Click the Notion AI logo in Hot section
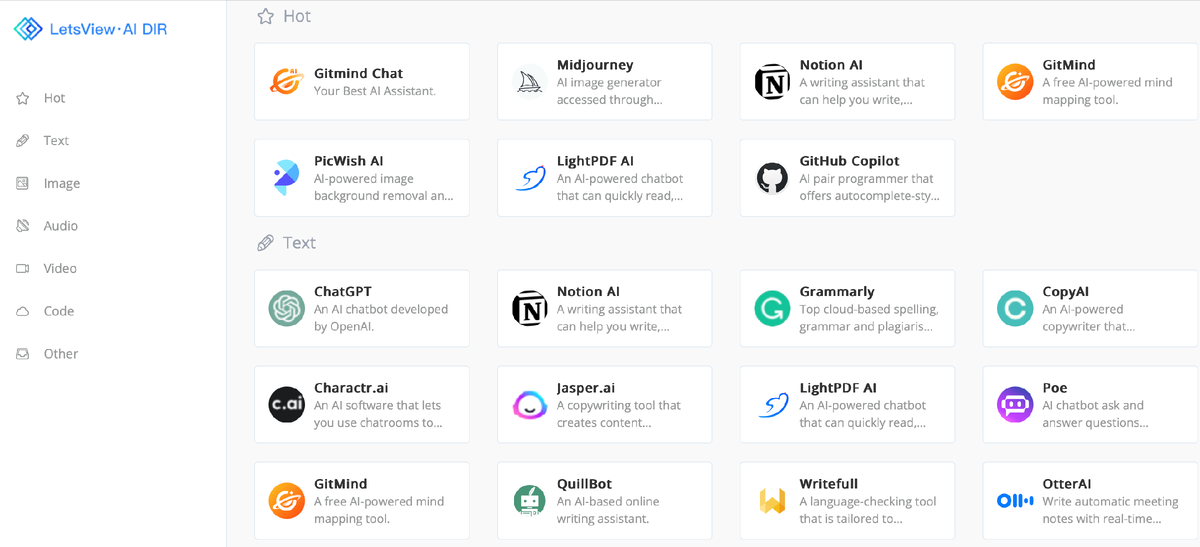This screenshot has width=1200, height=547. 772,82
